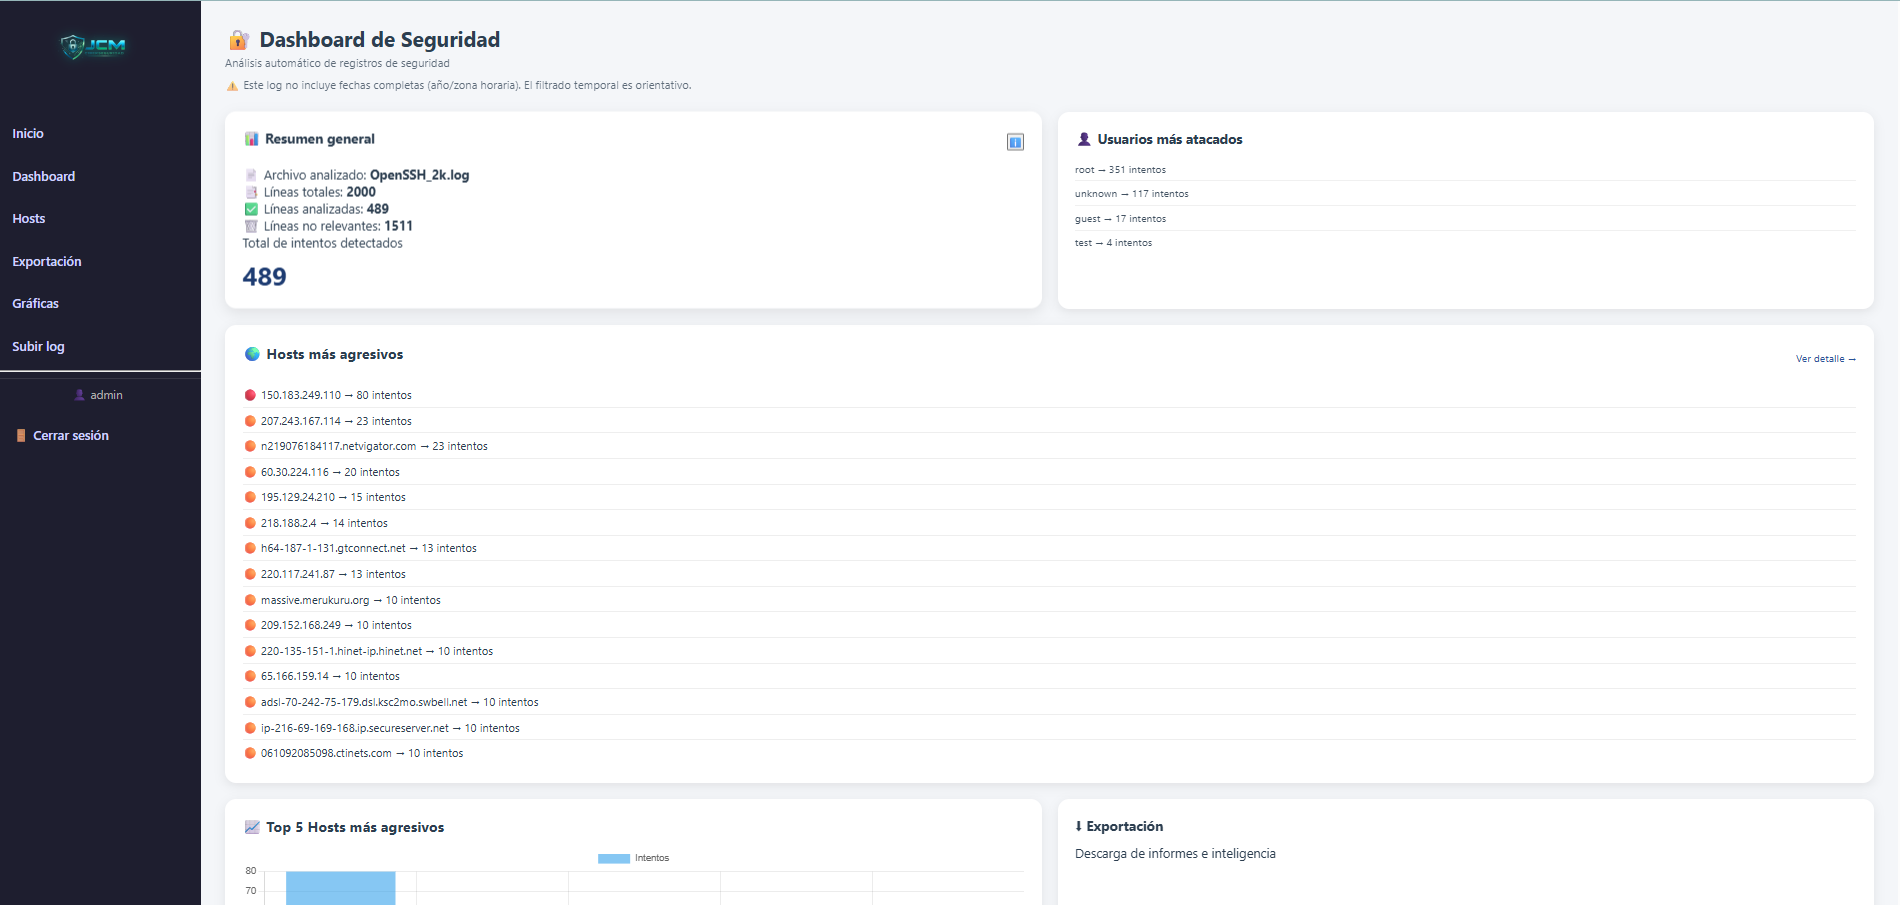Click the green check icon beside Líneas analizadas
The width and height of the screenshot is (1900, 905).
pos(250,208)
